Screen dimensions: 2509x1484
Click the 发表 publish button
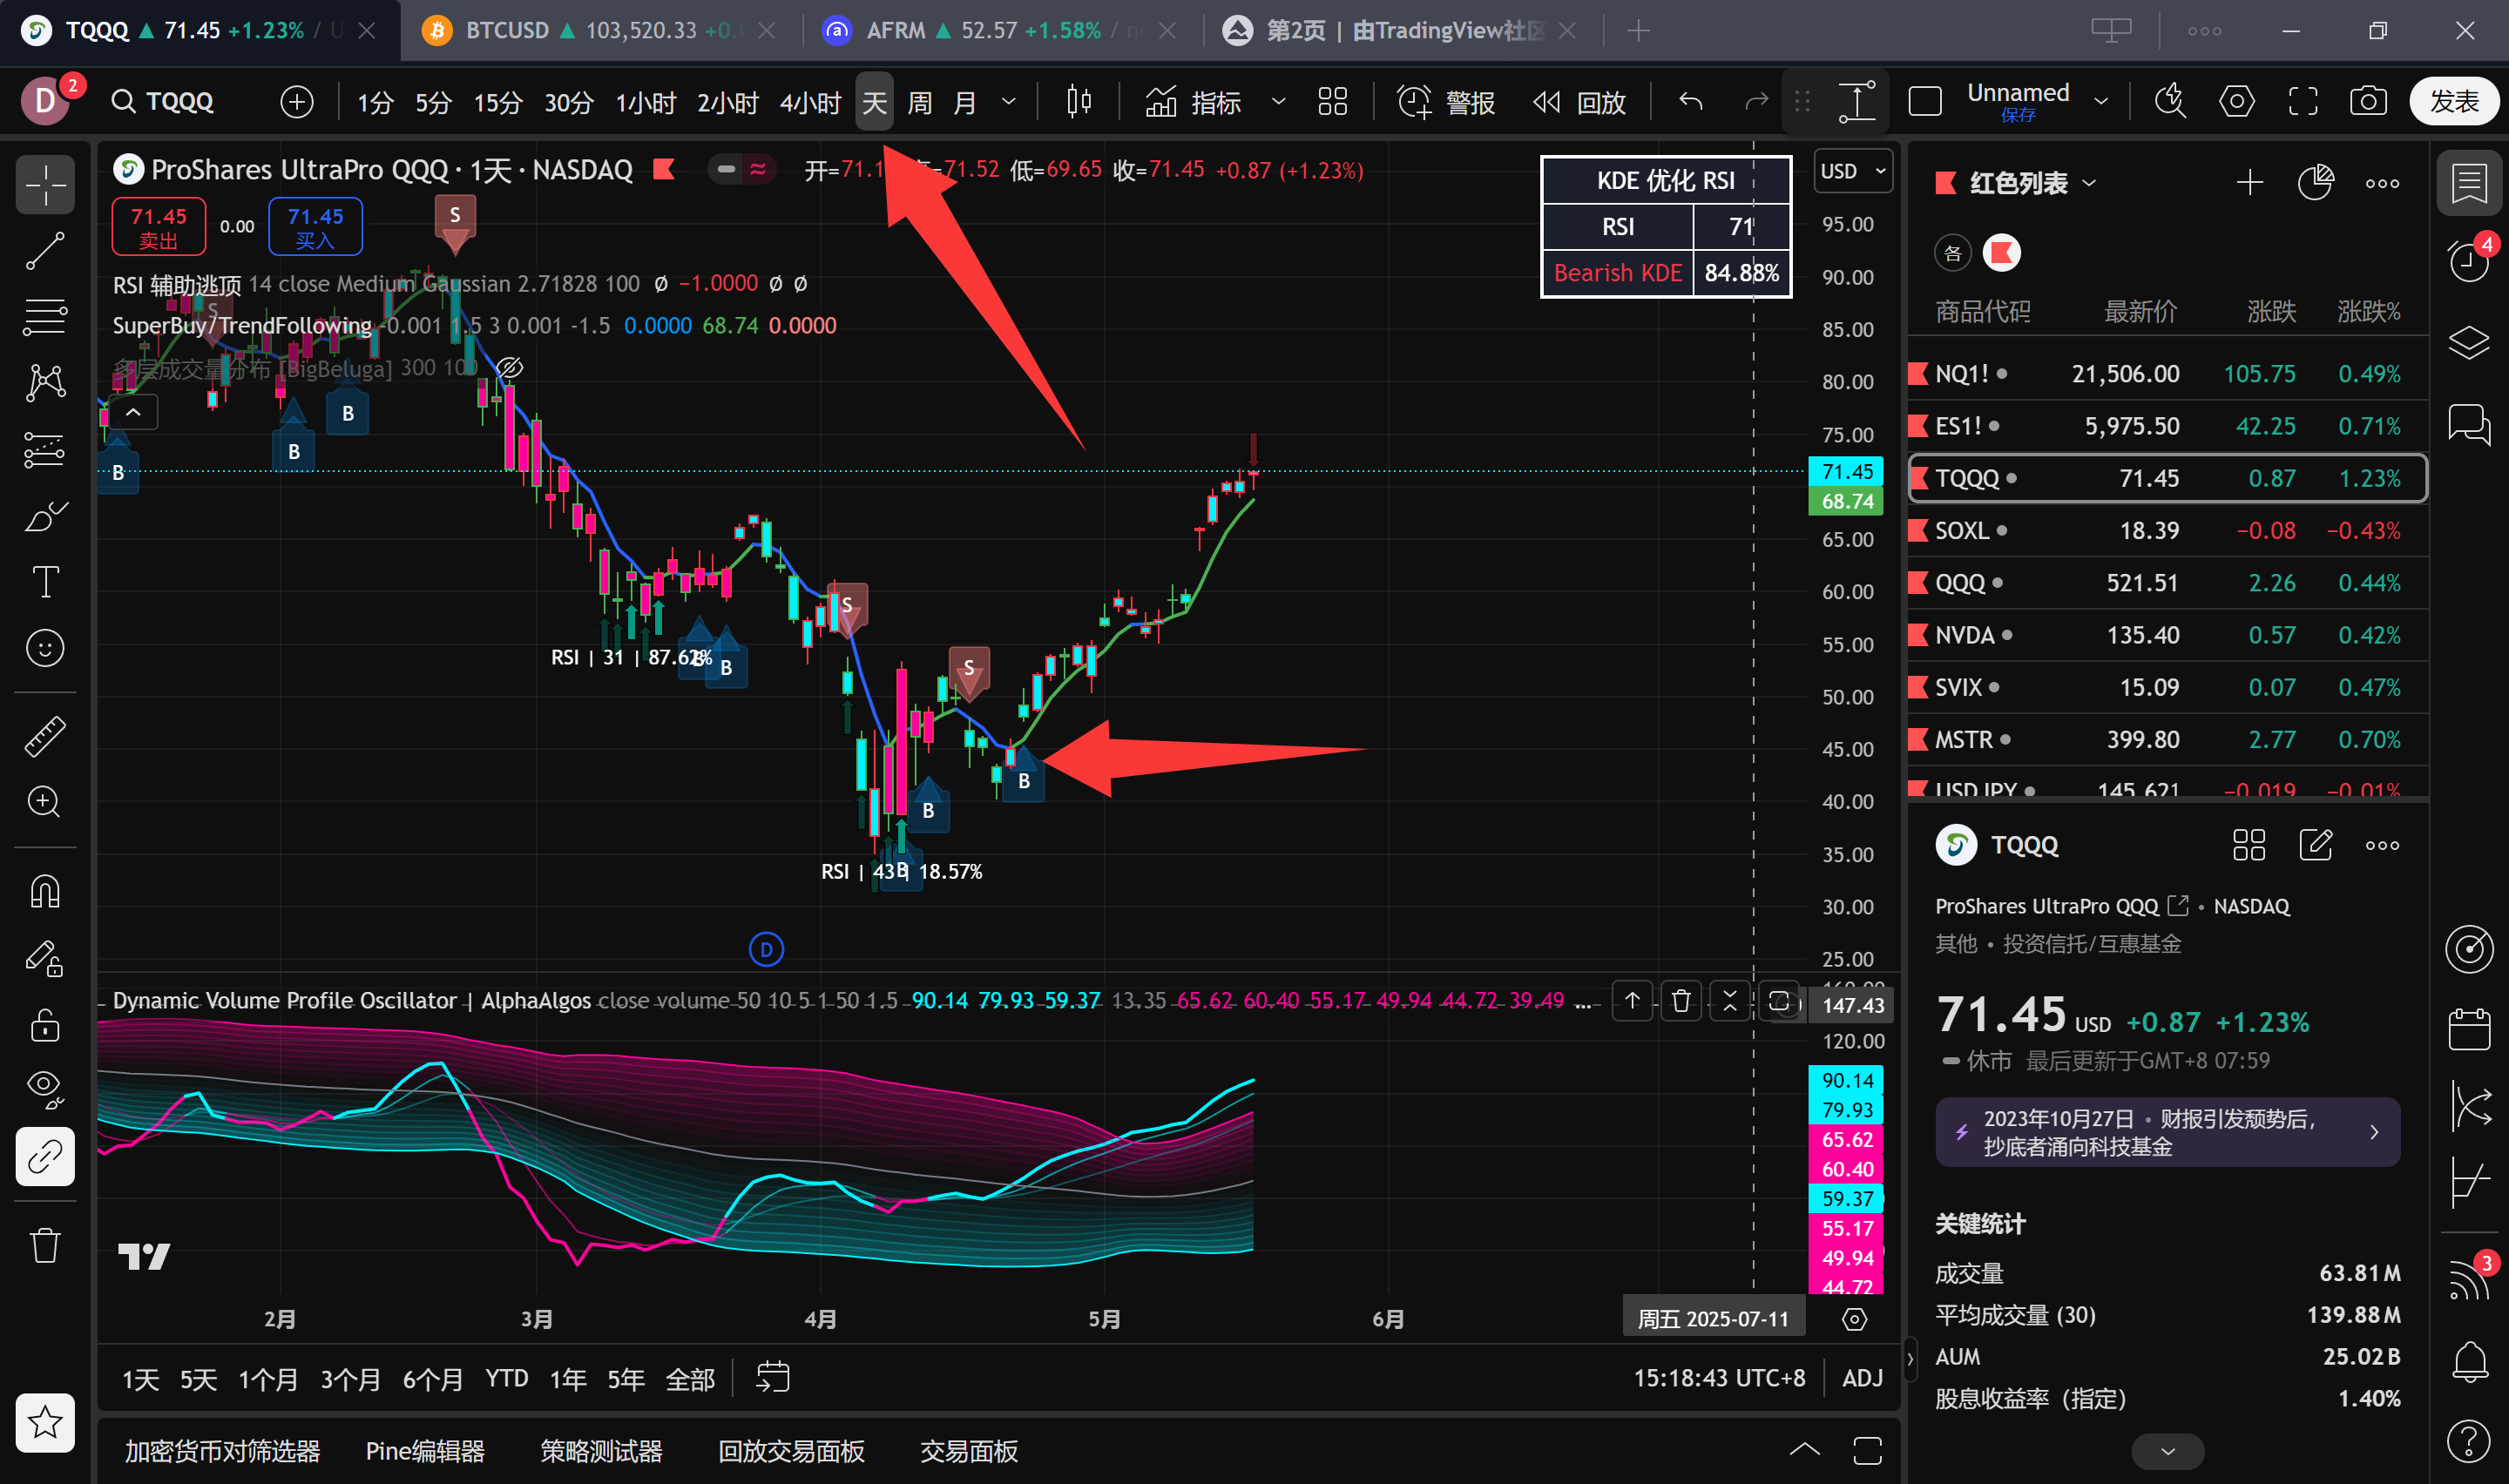(2455, 102)
